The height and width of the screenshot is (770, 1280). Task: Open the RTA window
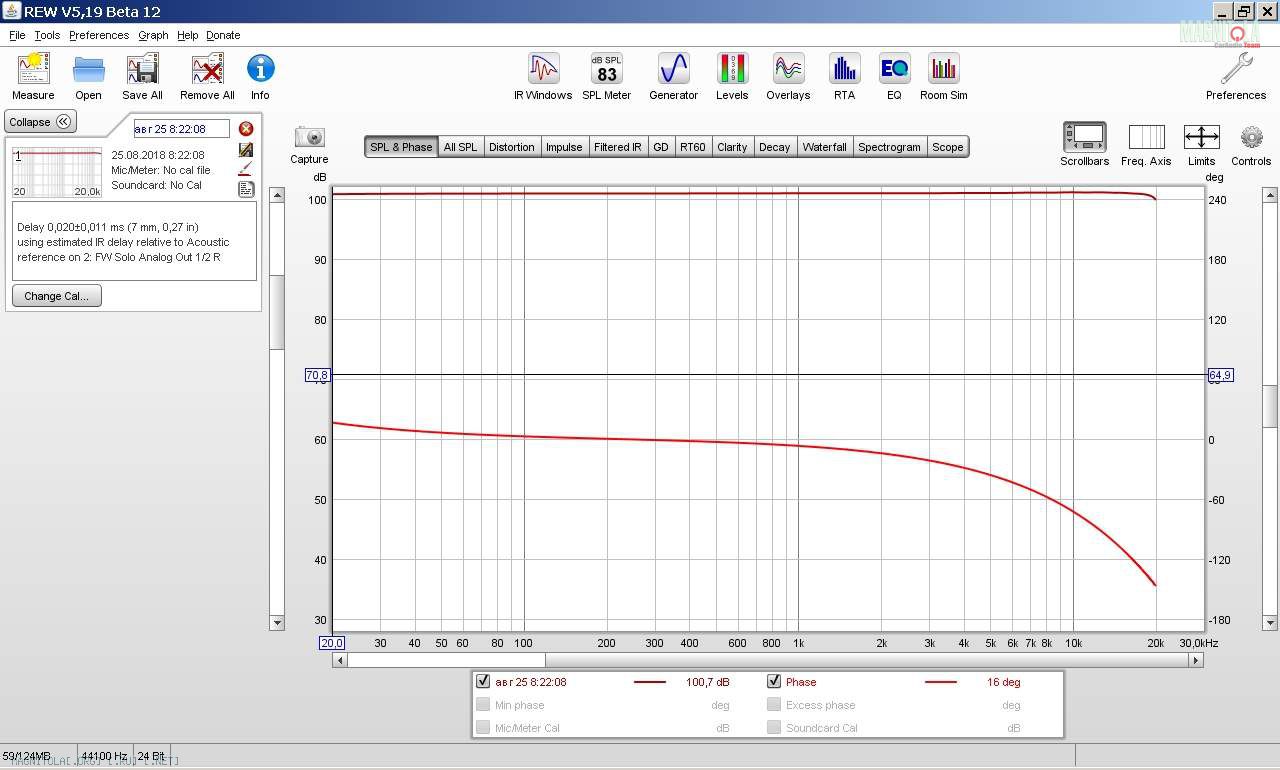[x=844, y=77]
